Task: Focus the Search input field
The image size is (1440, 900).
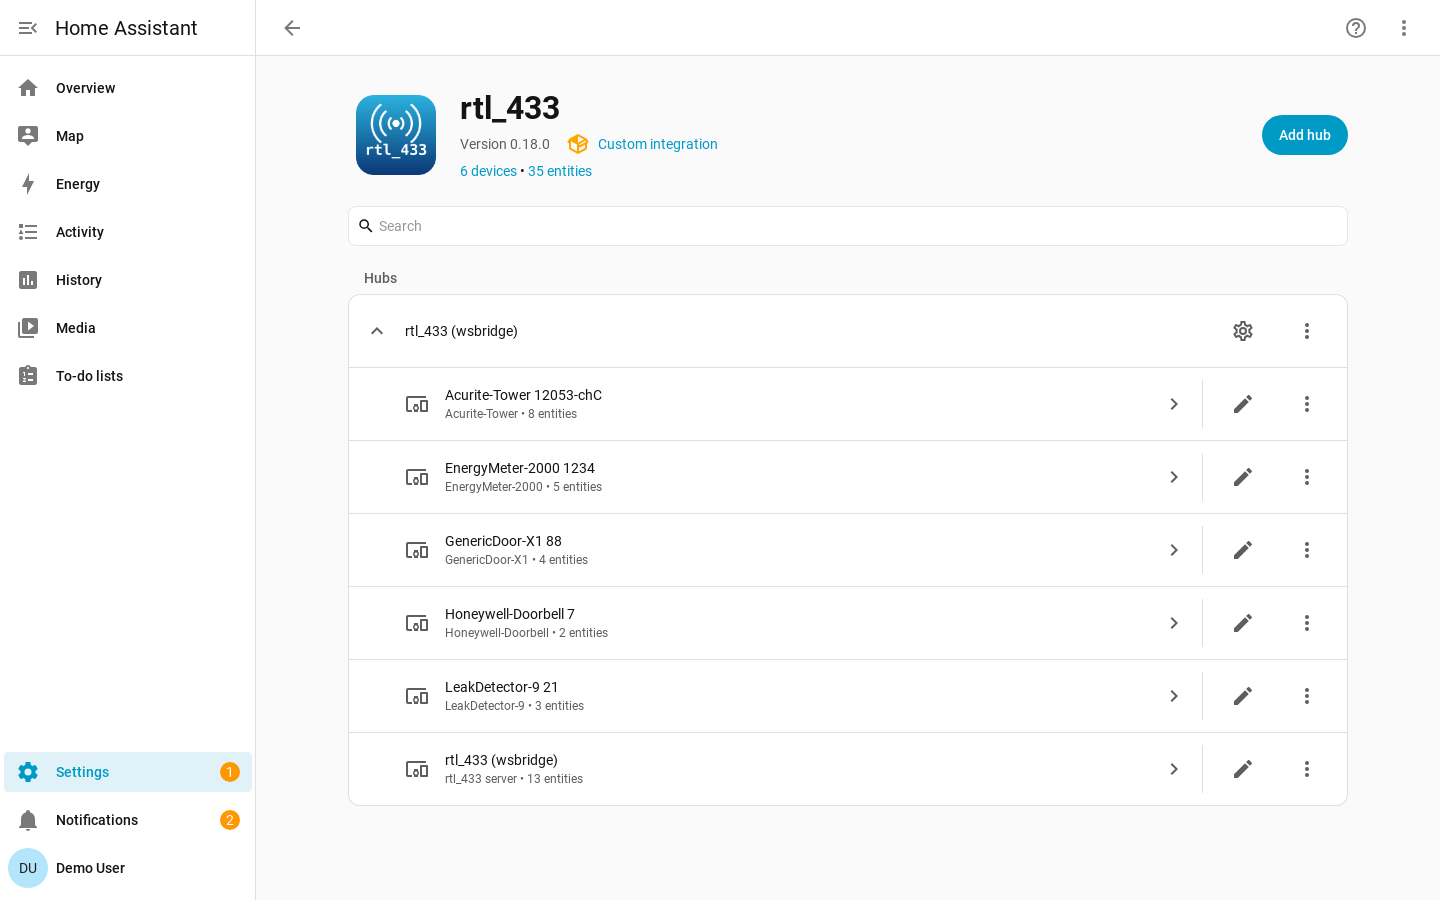Action: coord(848,226)
